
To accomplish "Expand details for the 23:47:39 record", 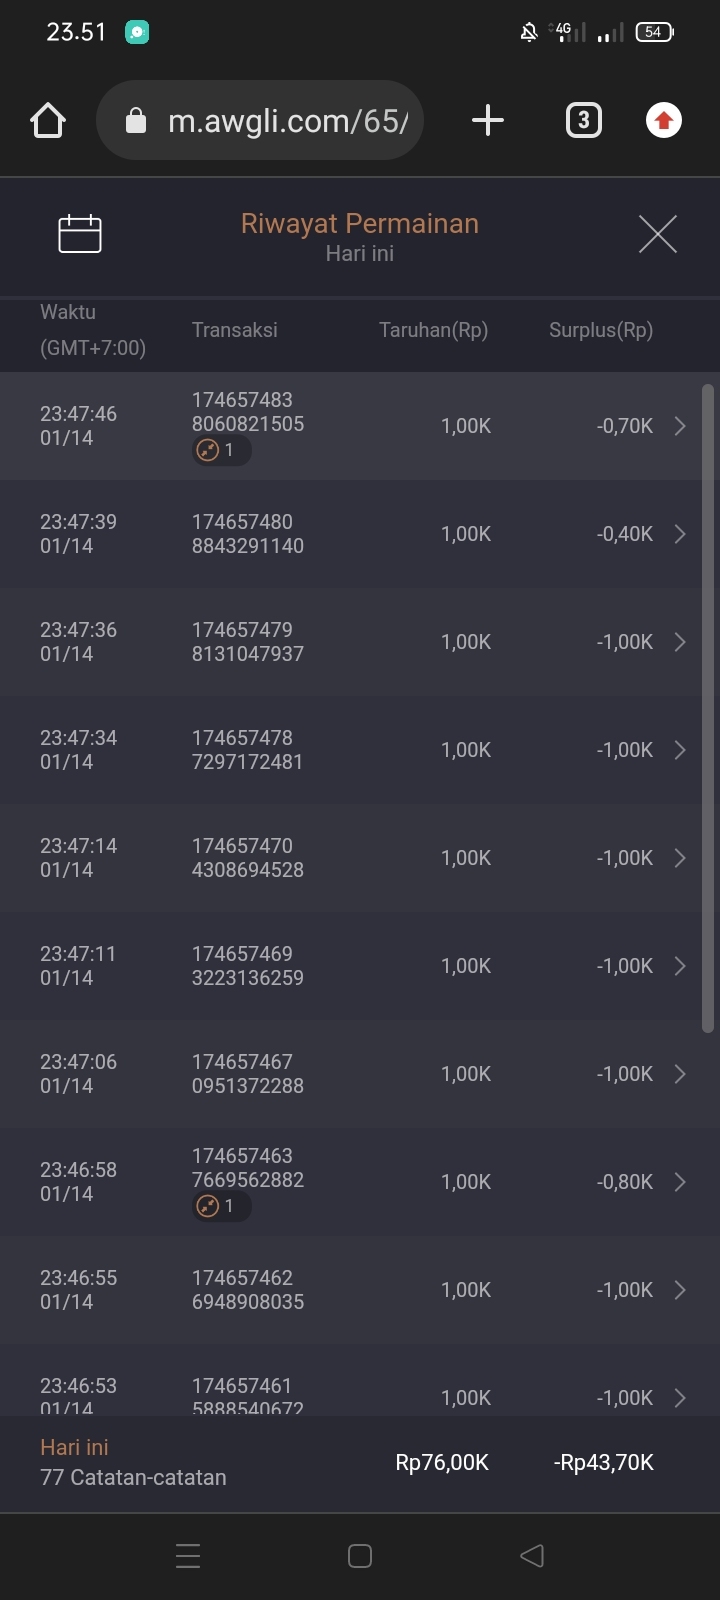I will [680, 534].
